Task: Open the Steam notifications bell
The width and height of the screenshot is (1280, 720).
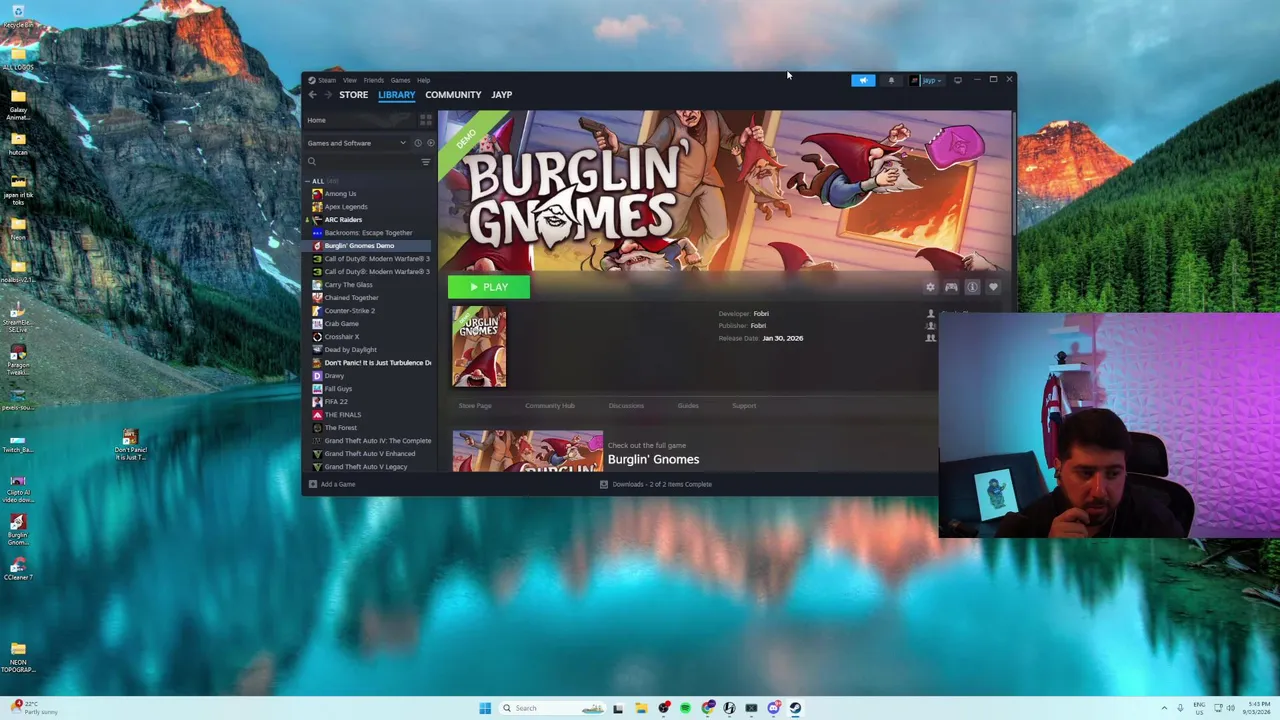Action: coord(891,80)
